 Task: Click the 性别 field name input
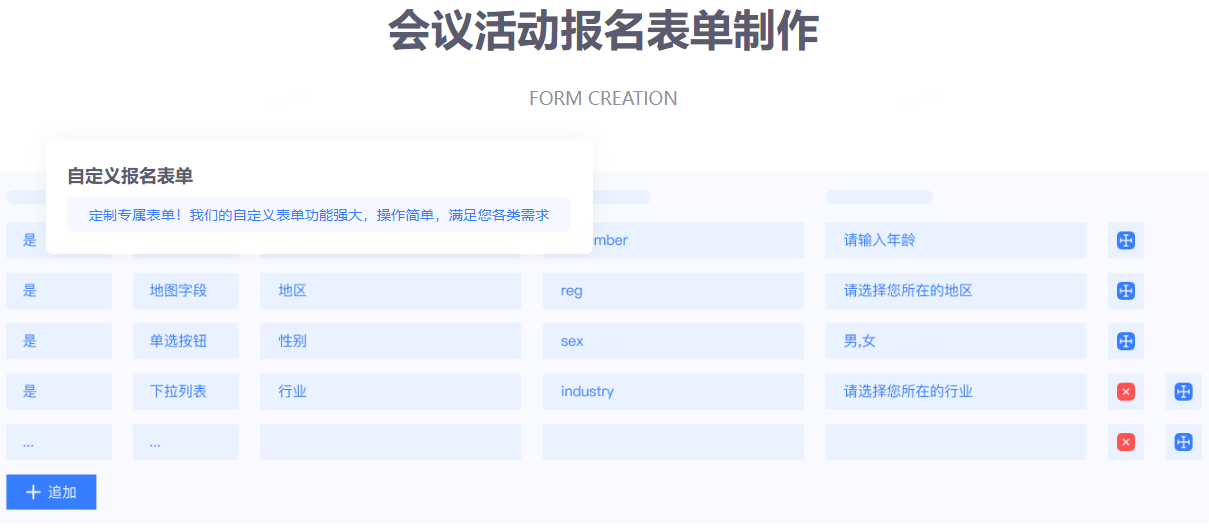tap(390, 341)
